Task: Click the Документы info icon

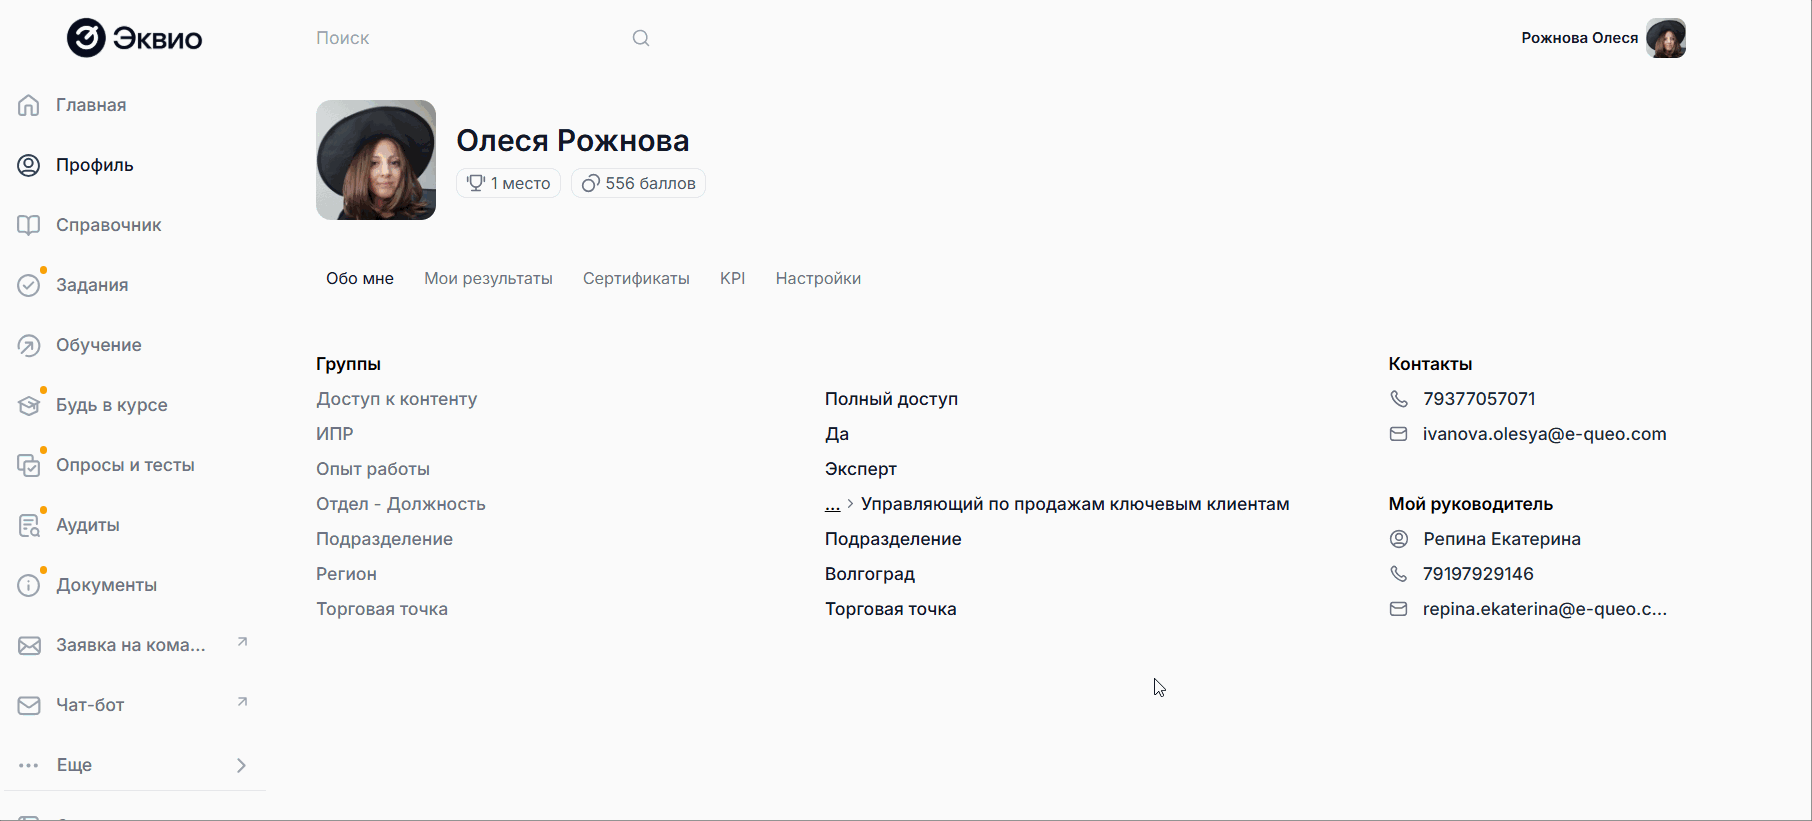Action: pos(29,585)
